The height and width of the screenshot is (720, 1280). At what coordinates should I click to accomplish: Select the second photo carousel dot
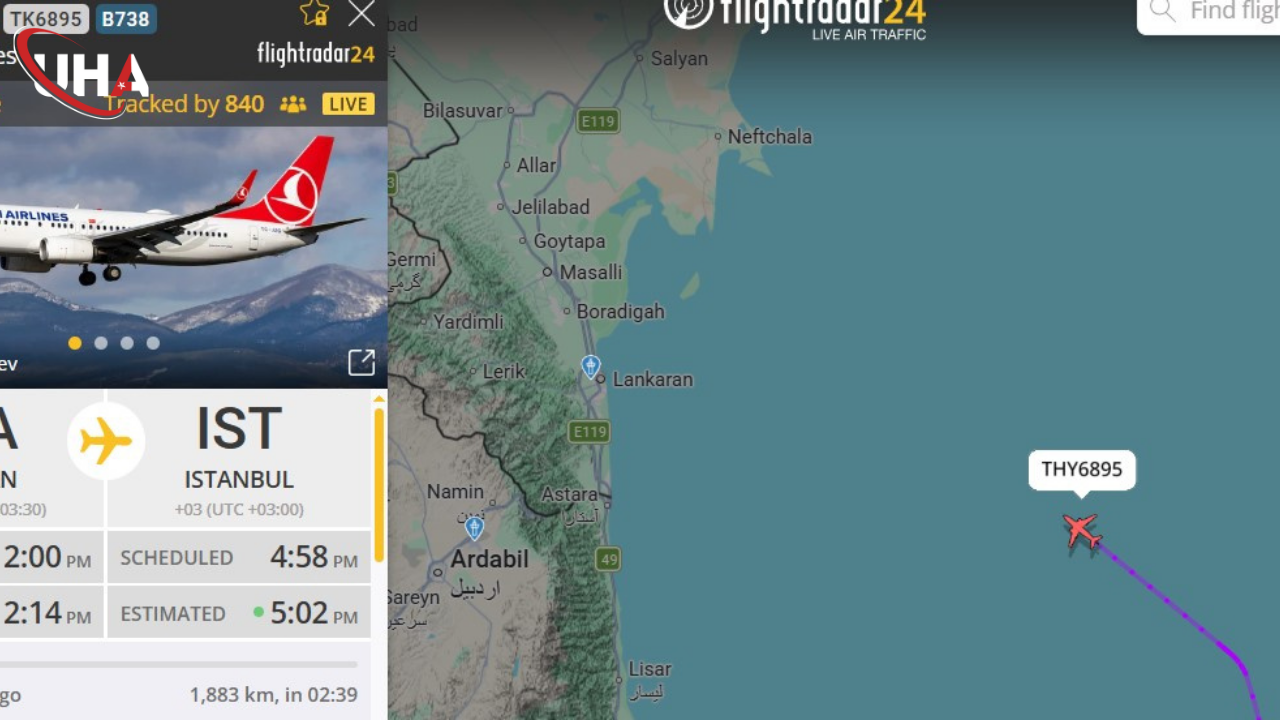point(101,343)
